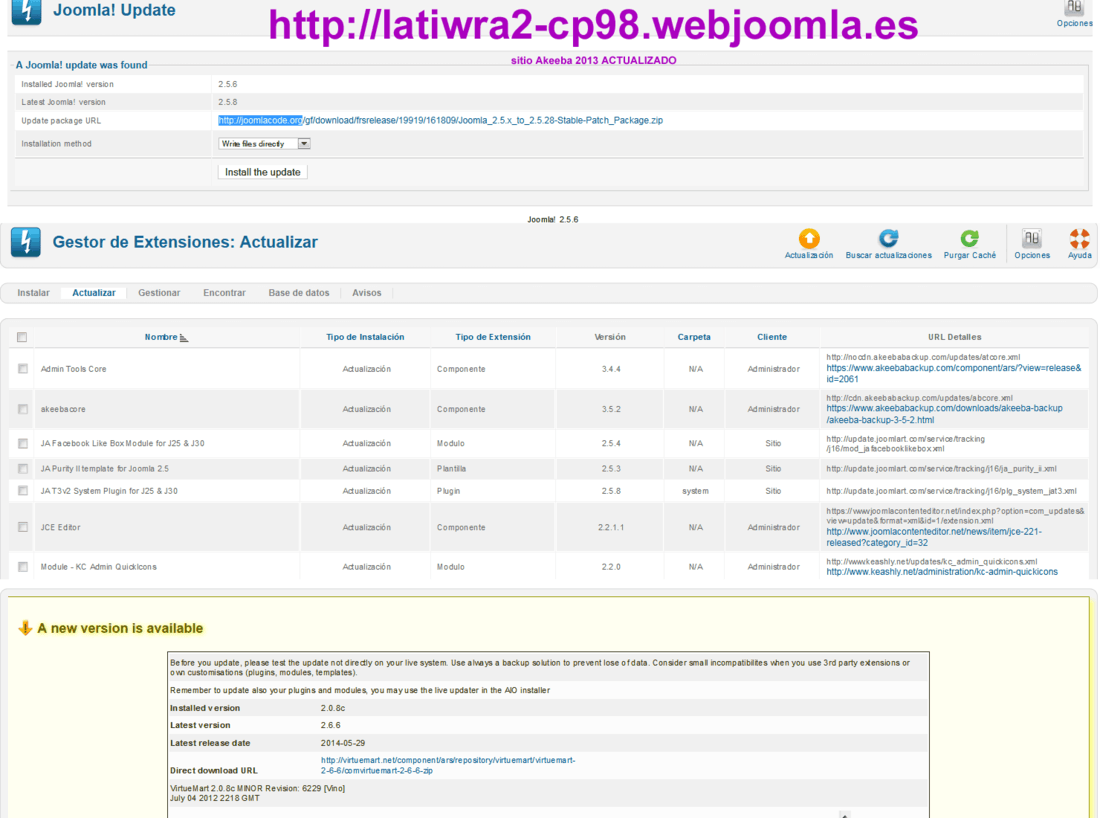The image size is (1100, 818).
Task: Click the Purgar Caché icon
Action: 970,239
